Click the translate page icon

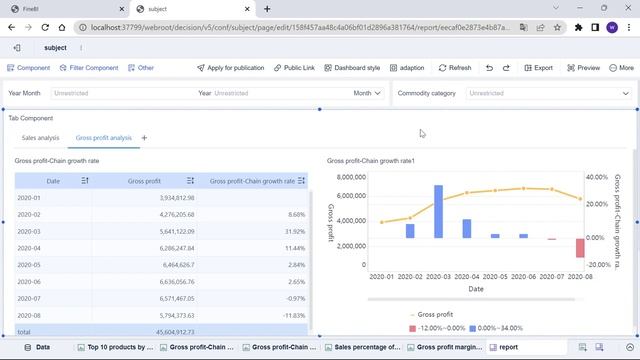pos(523,27)
